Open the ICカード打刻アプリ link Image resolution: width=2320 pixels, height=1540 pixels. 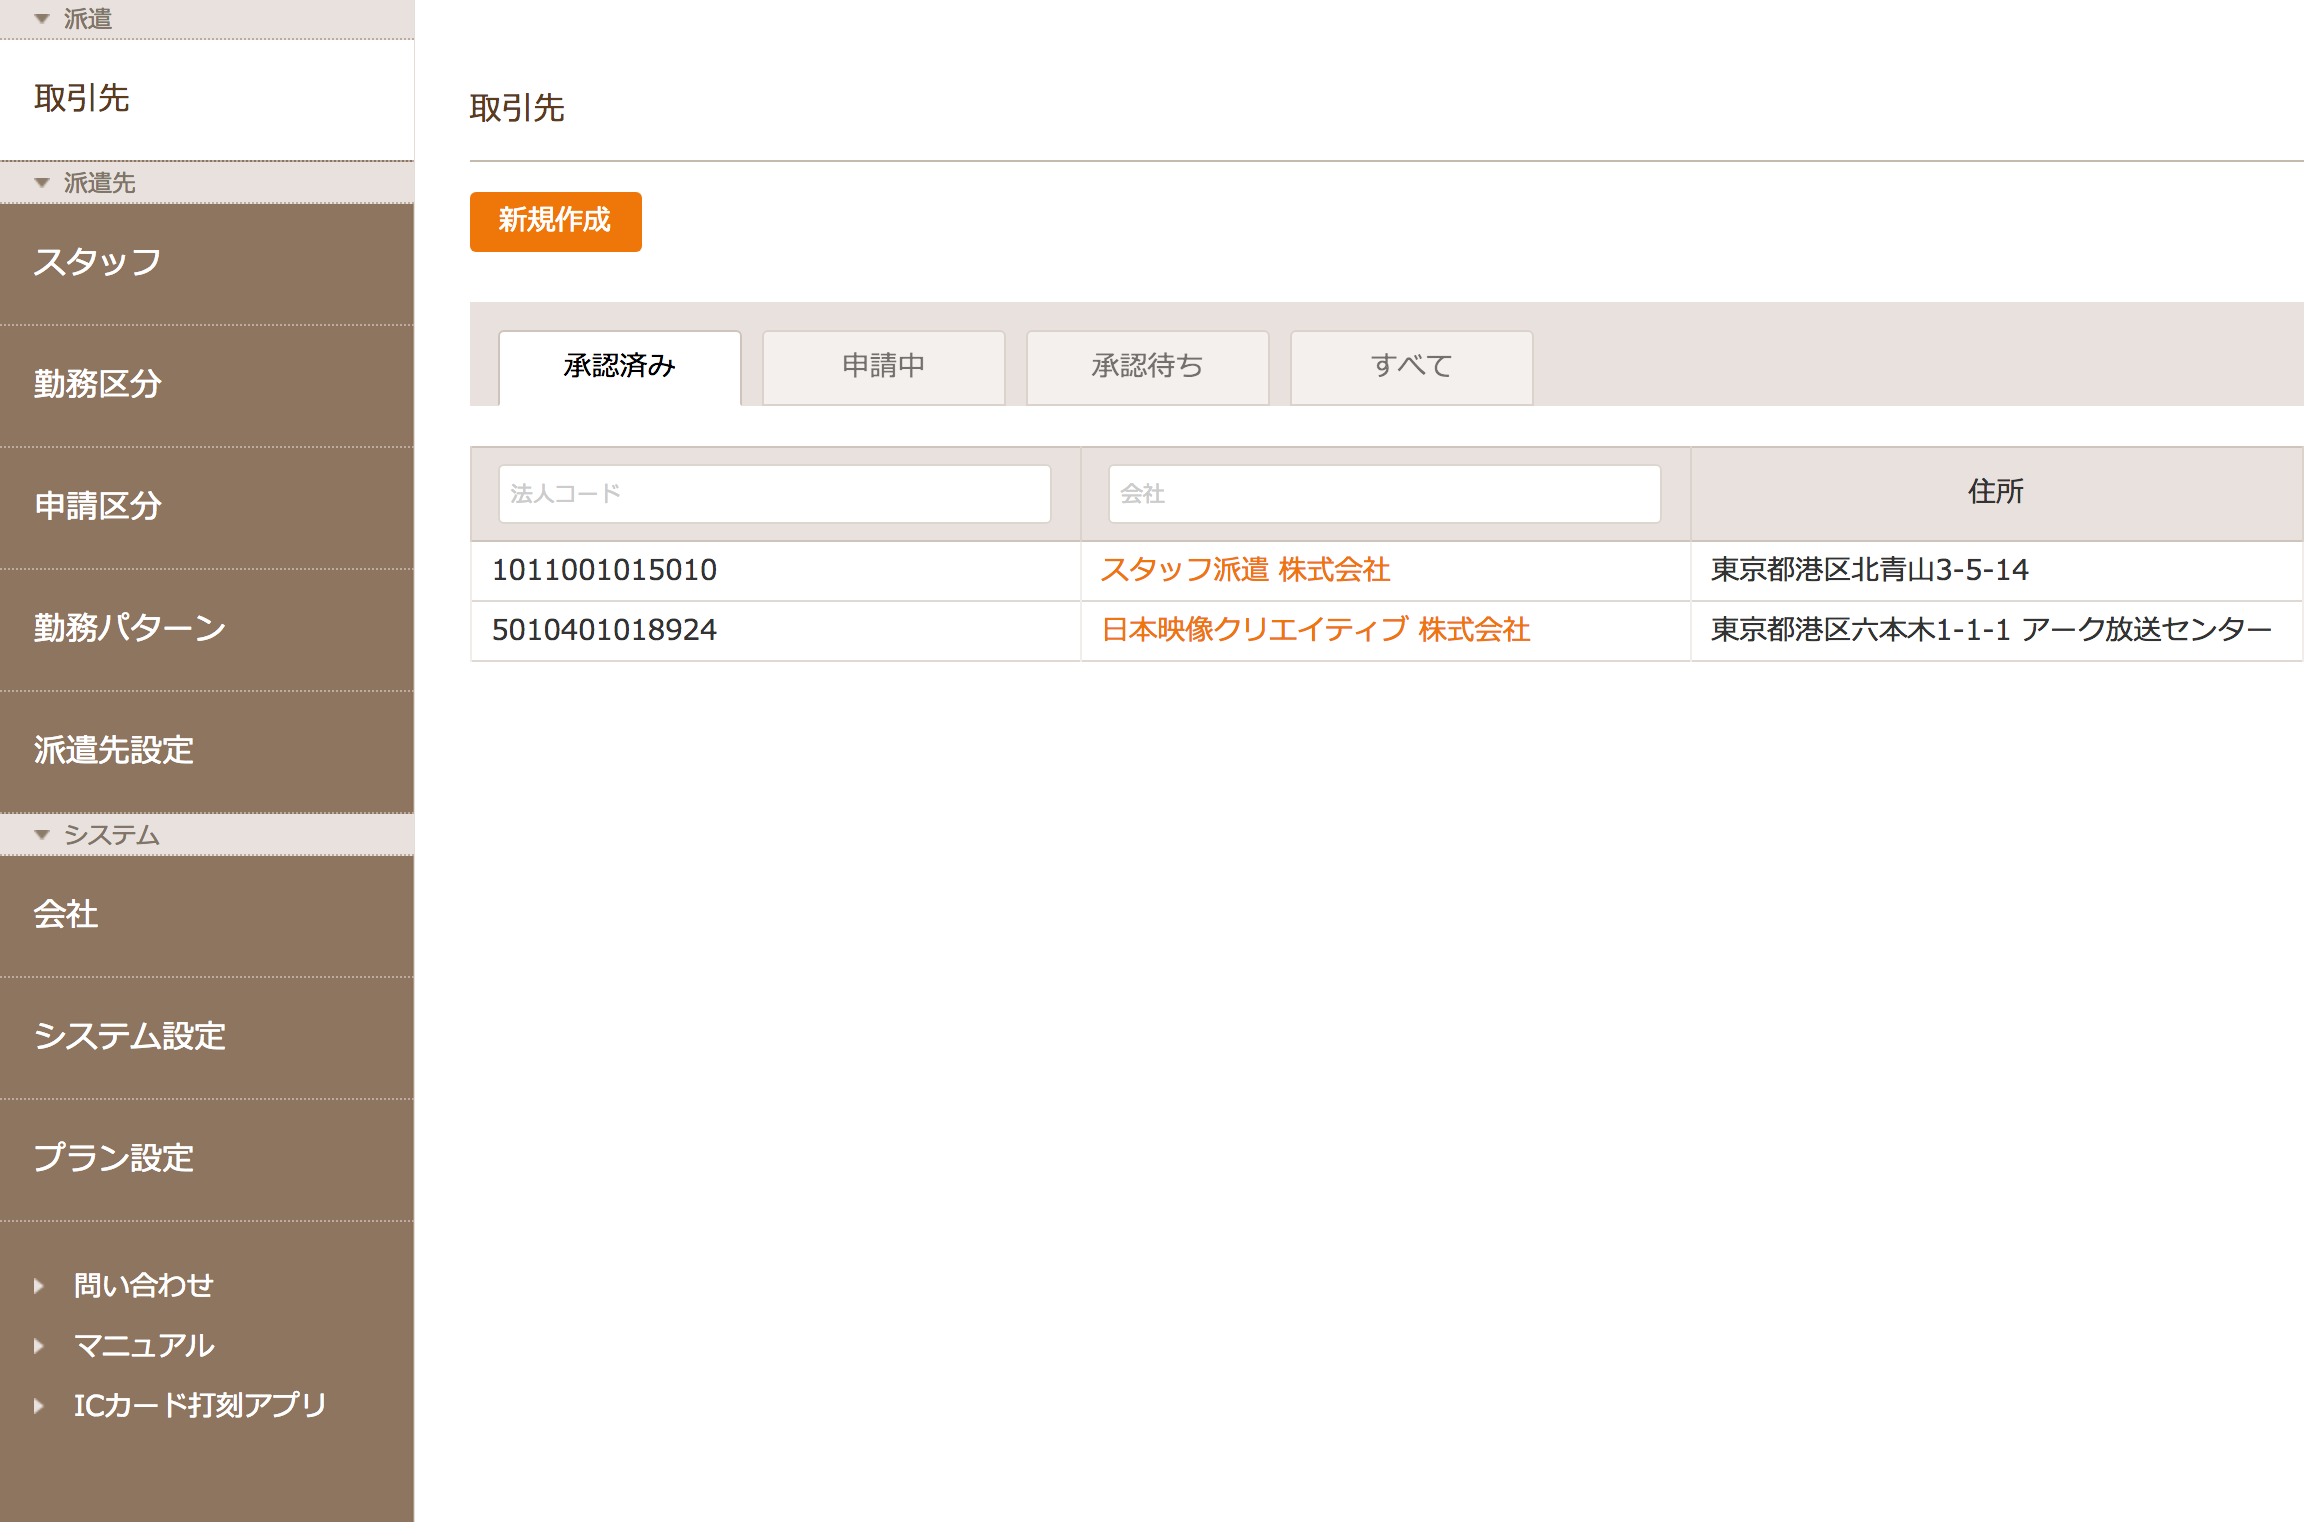pos(200,1406)
